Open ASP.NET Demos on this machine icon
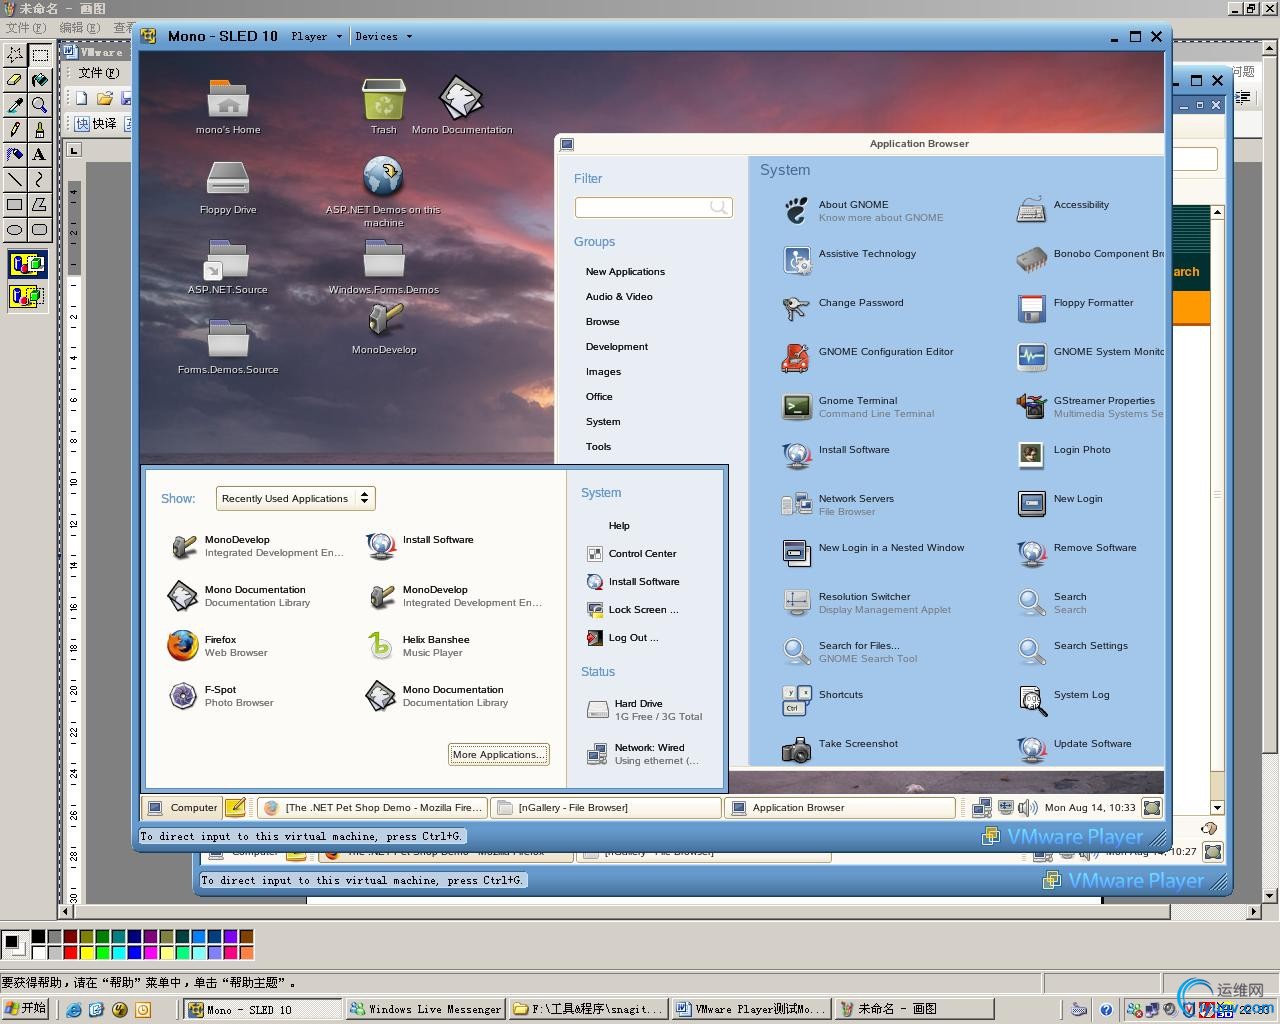Screen dimensions: 1280x1024 pos(383,192)
